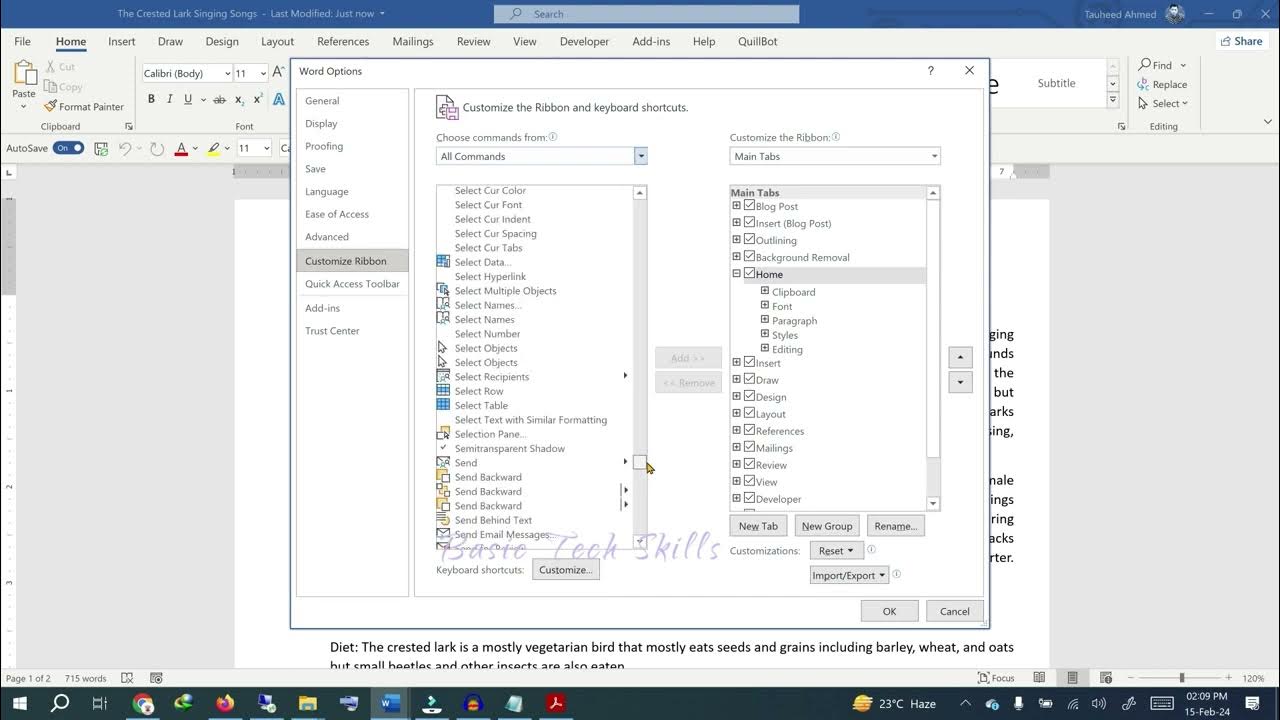Expand the Paragraph group node
1280x720 pixels.
pos(765,321)
